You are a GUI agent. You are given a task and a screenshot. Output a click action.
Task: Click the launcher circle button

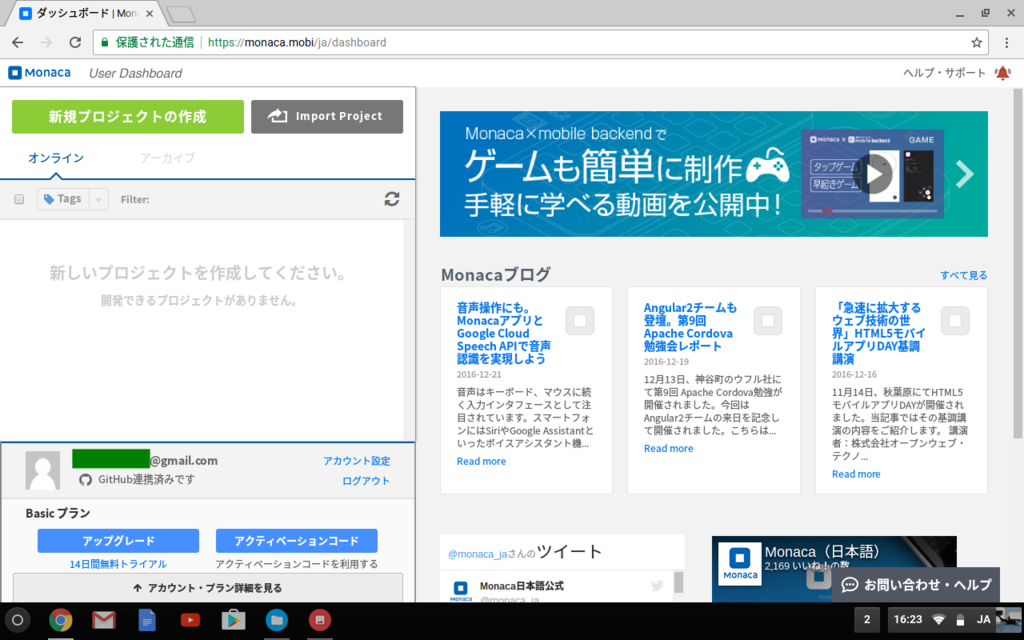click(18, 620)
